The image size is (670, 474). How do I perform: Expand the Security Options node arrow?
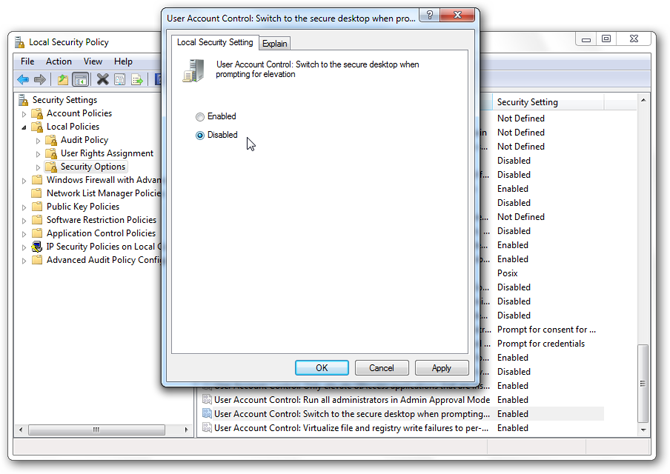click(x=38, y=167)
